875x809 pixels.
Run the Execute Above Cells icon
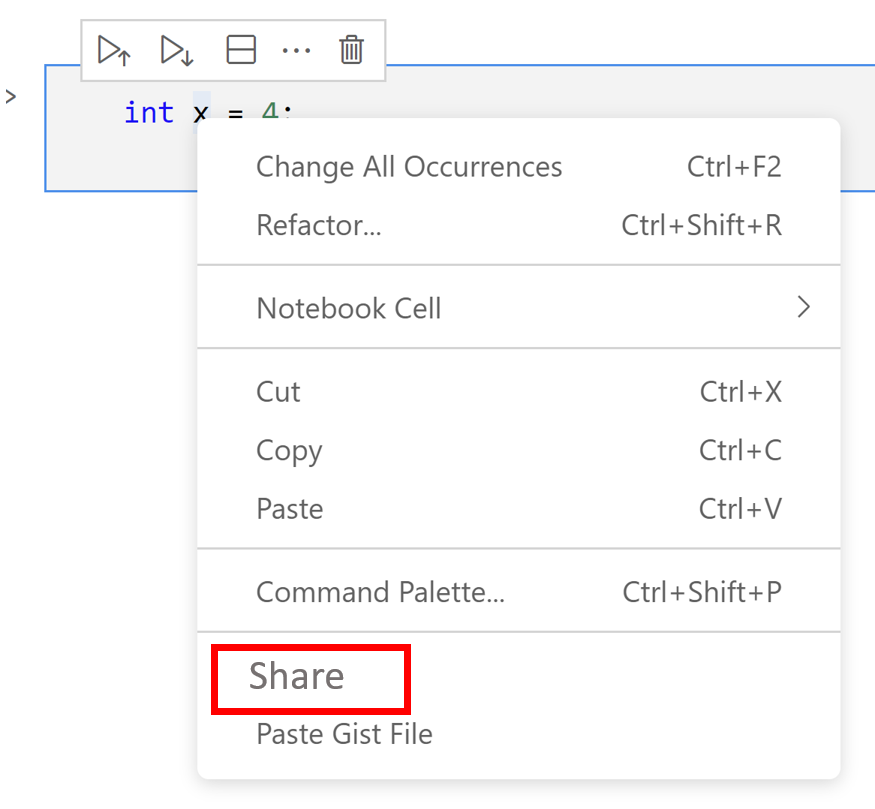114,50
